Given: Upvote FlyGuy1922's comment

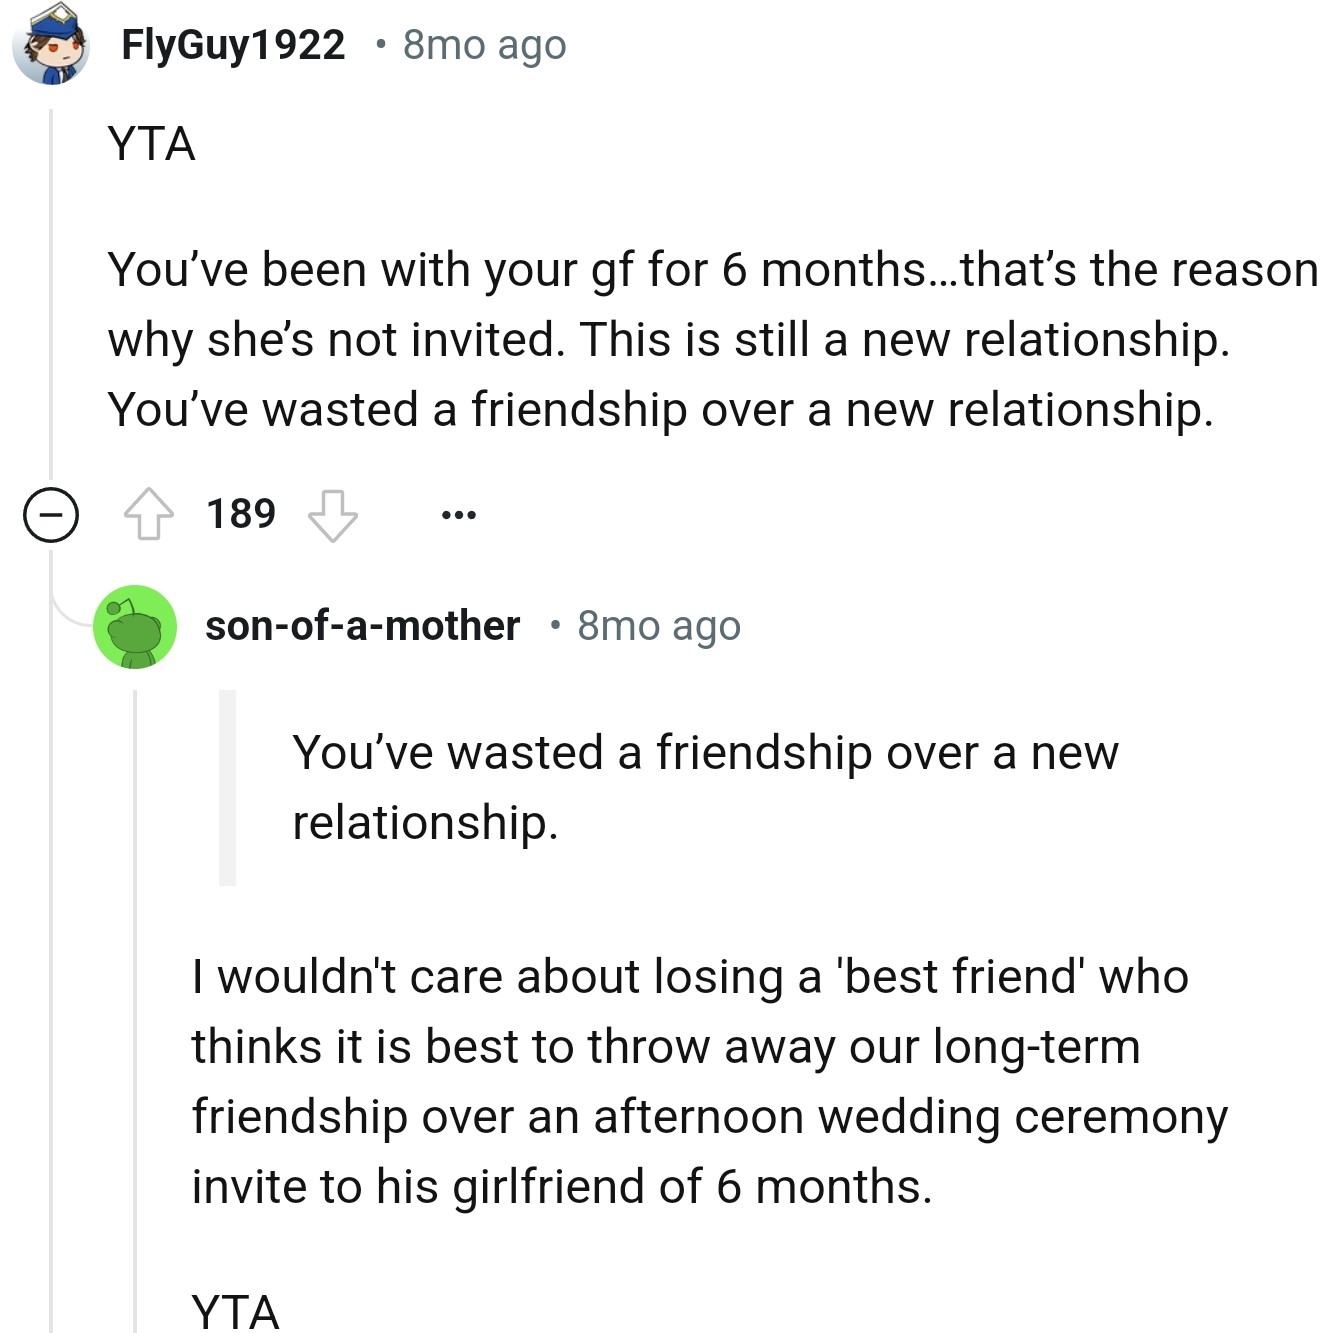Looking at the screenshot, I should tap(149, 514).
